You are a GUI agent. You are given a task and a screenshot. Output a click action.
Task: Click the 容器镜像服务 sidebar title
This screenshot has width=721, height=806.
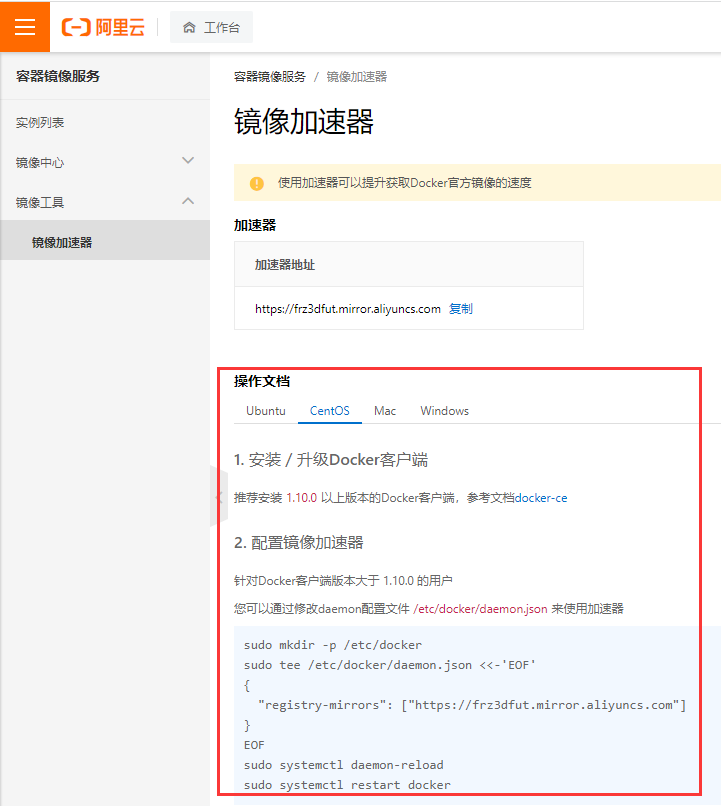point(58,76)
